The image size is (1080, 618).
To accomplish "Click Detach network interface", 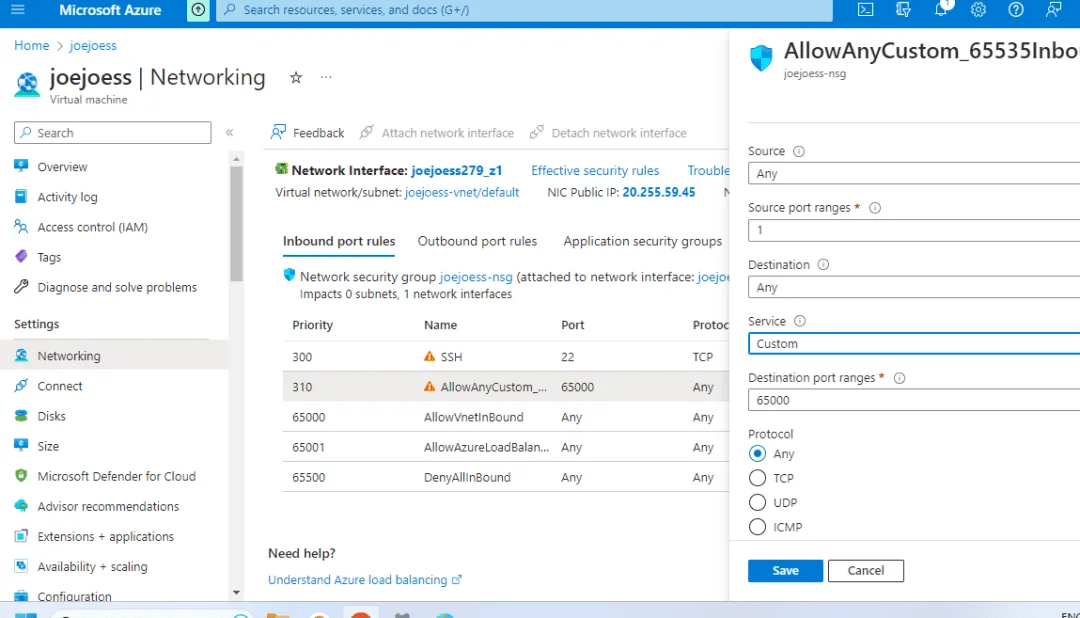I will tap(608, 133).
